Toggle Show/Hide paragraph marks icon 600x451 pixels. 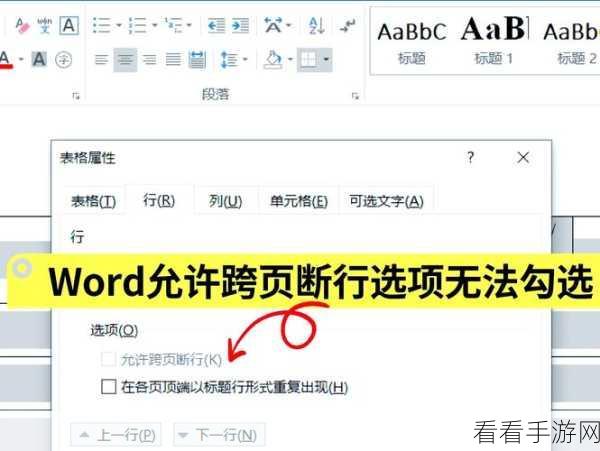click(x=347, y=26)
